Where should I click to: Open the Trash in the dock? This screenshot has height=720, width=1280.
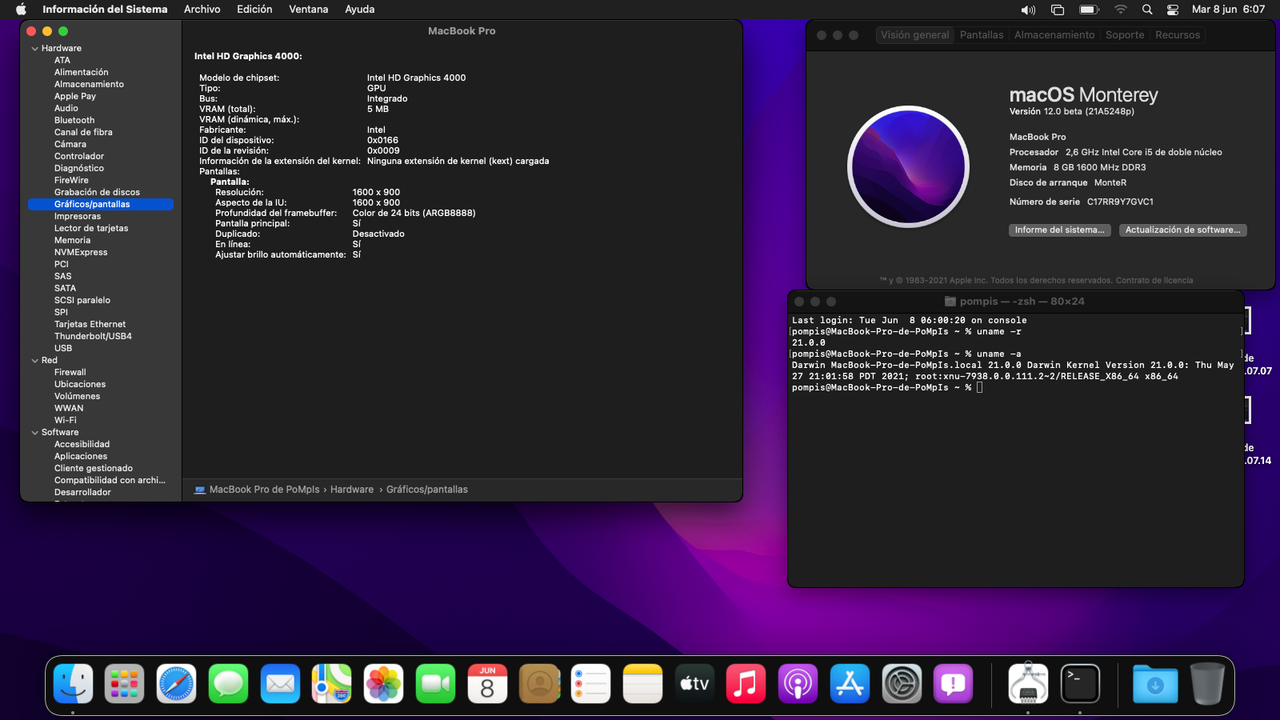(x=1207, y=684)
